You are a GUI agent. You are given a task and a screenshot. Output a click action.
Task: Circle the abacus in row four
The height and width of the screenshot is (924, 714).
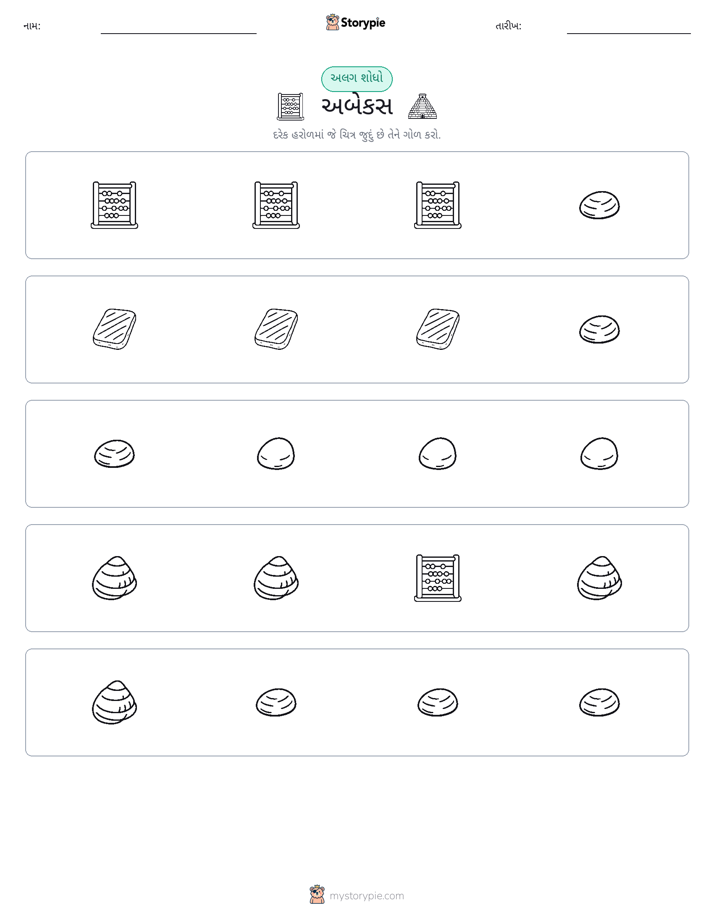(438, 578)
